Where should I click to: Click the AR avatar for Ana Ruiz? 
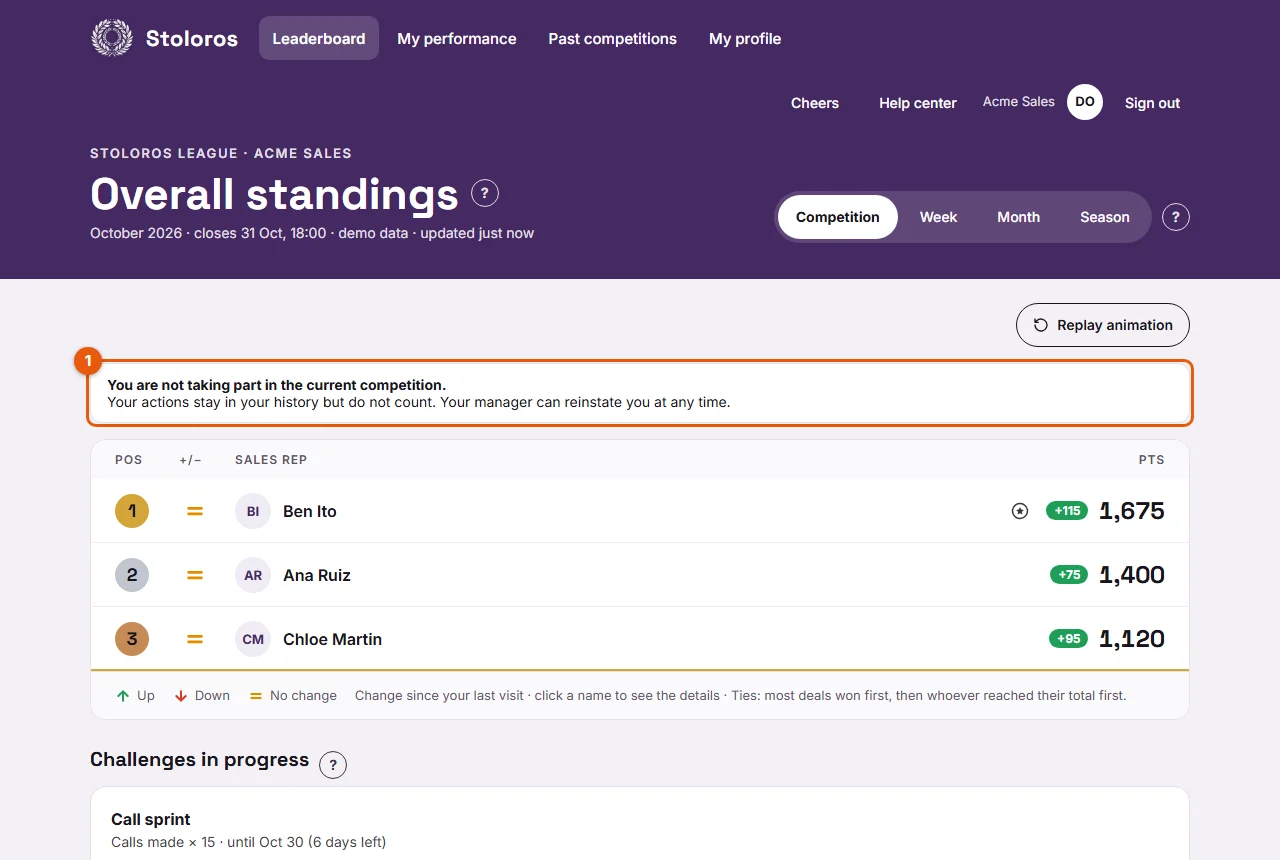253,575
